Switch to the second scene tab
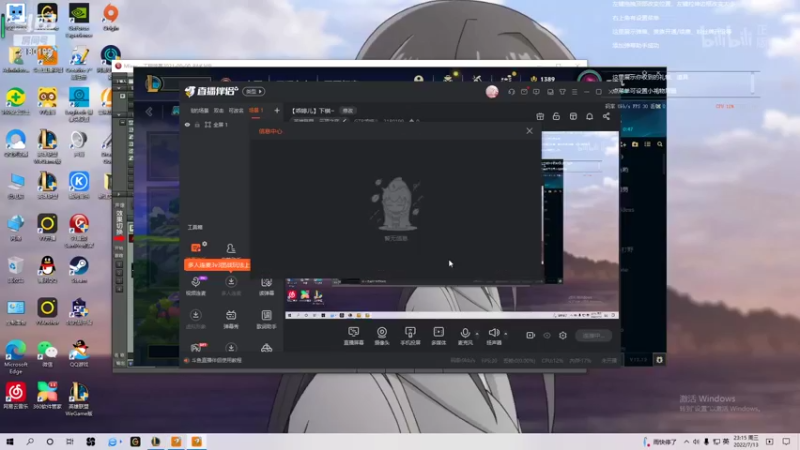 pos(218,110)
